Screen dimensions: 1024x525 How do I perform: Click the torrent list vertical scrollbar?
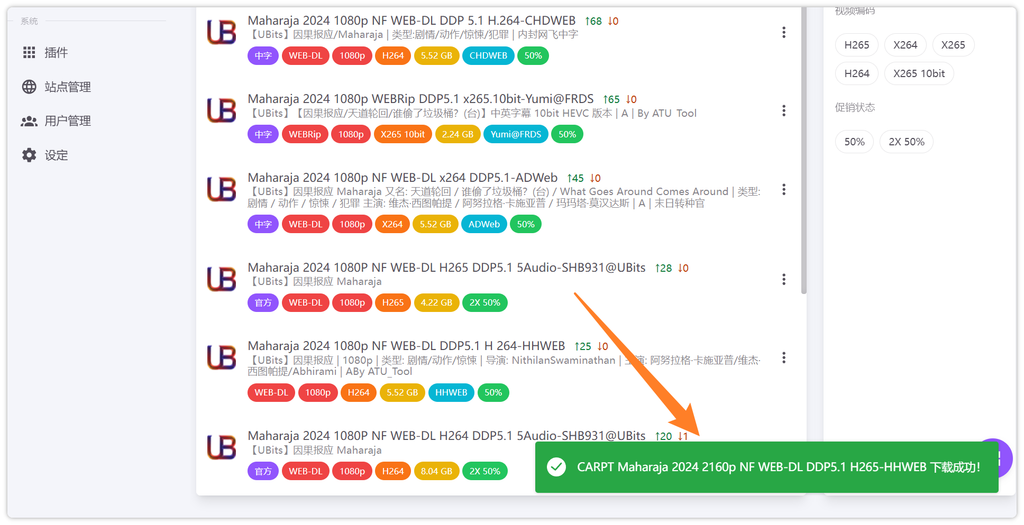pos(803,150)
